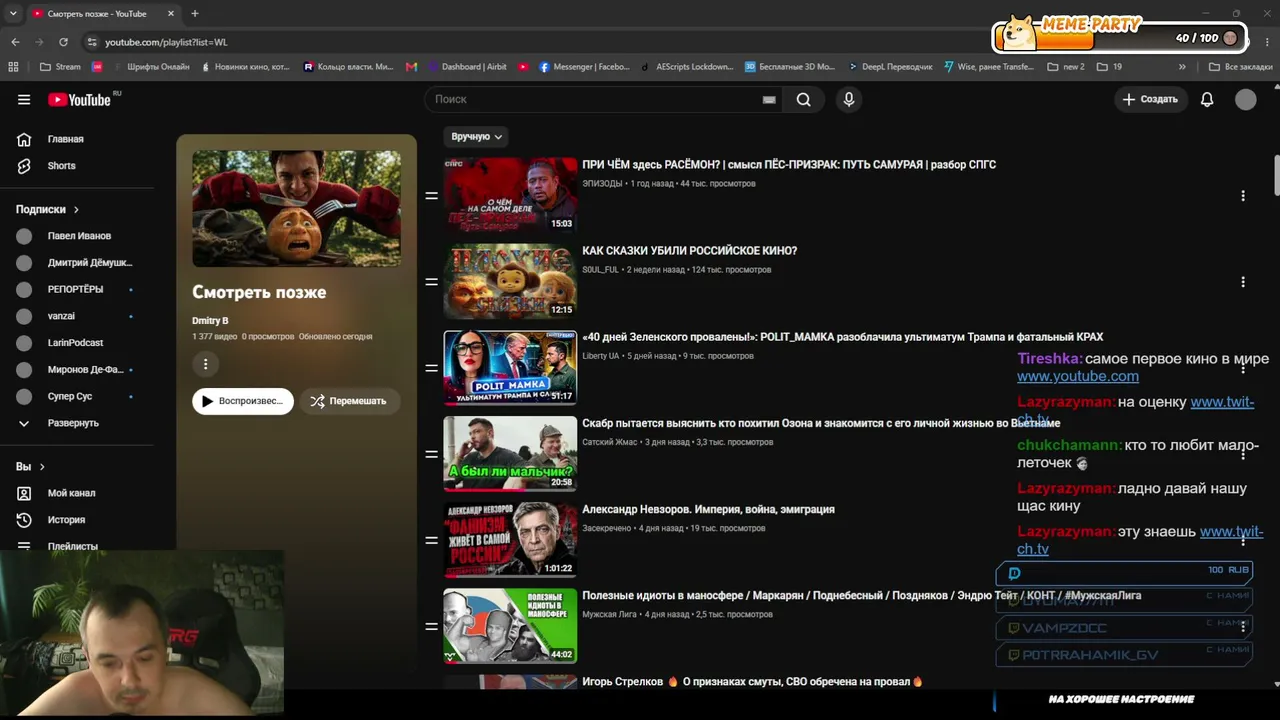This screenshot has height=720, width=1280.
Task: Open the Stream bookmarks folder
Action: coord(60,67)
